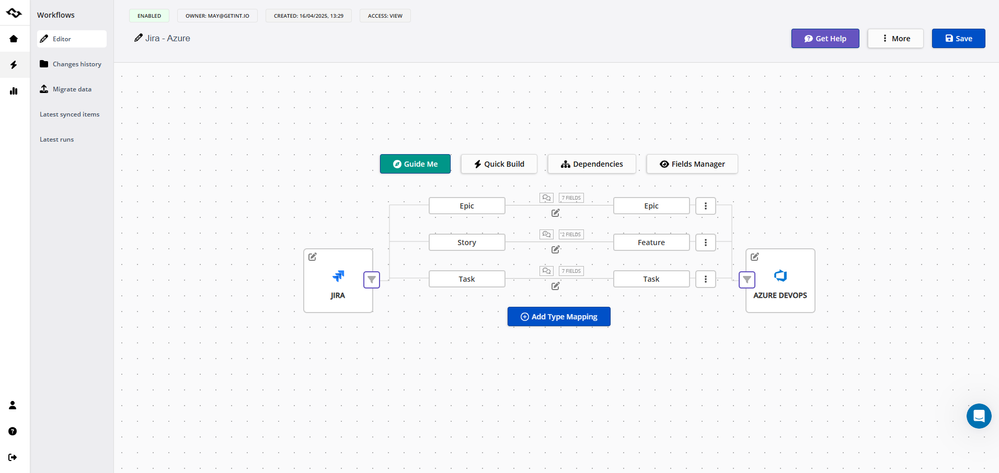Click the logout icon in sidebar
Screen dimensions: 999x473
[x=13, y=457]
